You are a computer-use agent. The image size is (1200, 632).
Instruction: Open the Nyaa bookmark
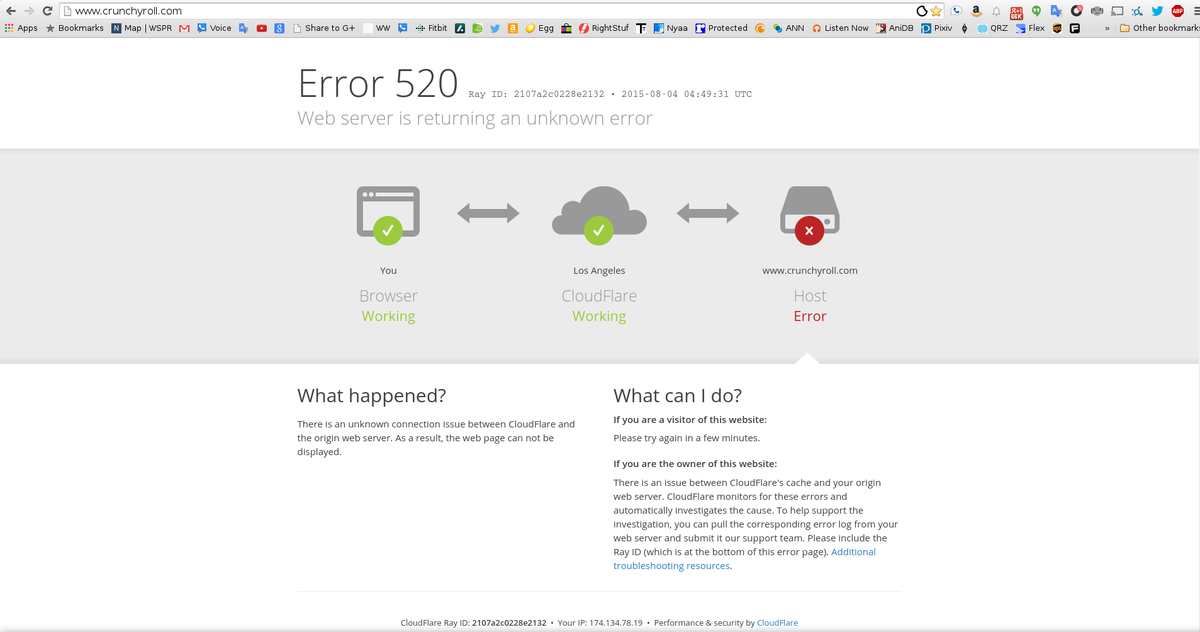pos(671,28)
